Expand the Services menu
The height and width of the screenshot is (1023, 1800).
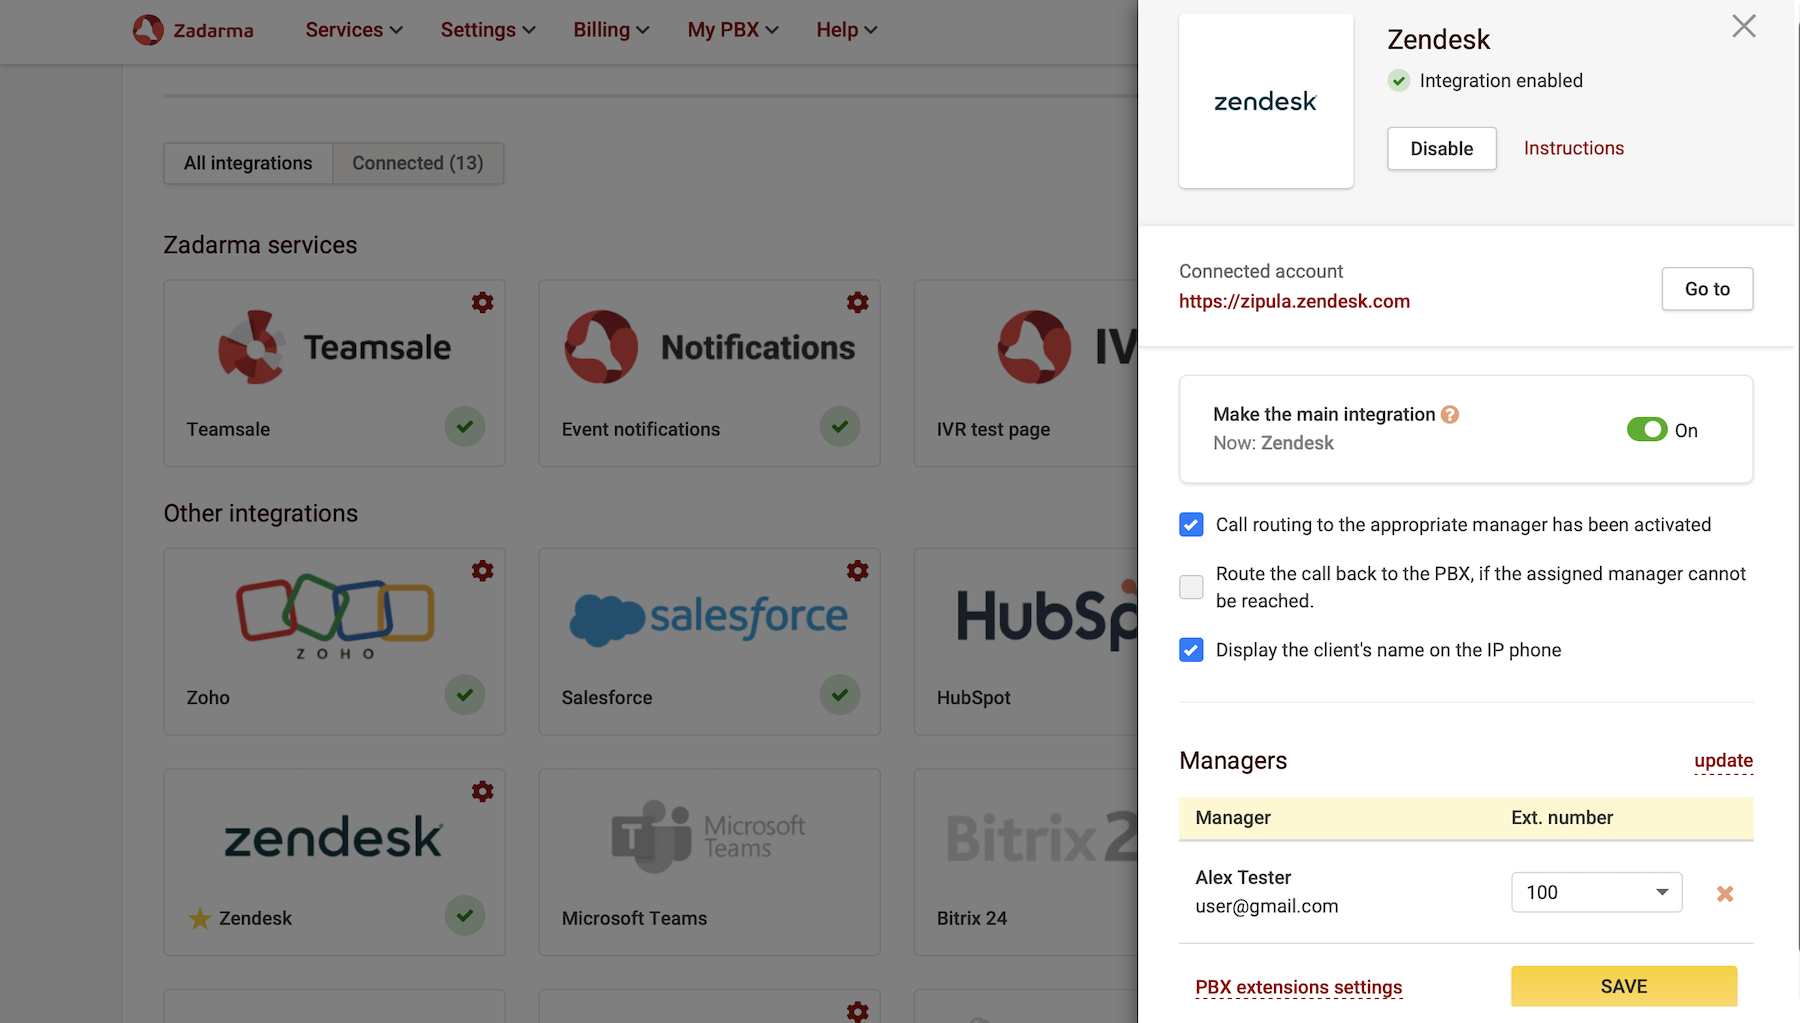(x=354, y=30)
